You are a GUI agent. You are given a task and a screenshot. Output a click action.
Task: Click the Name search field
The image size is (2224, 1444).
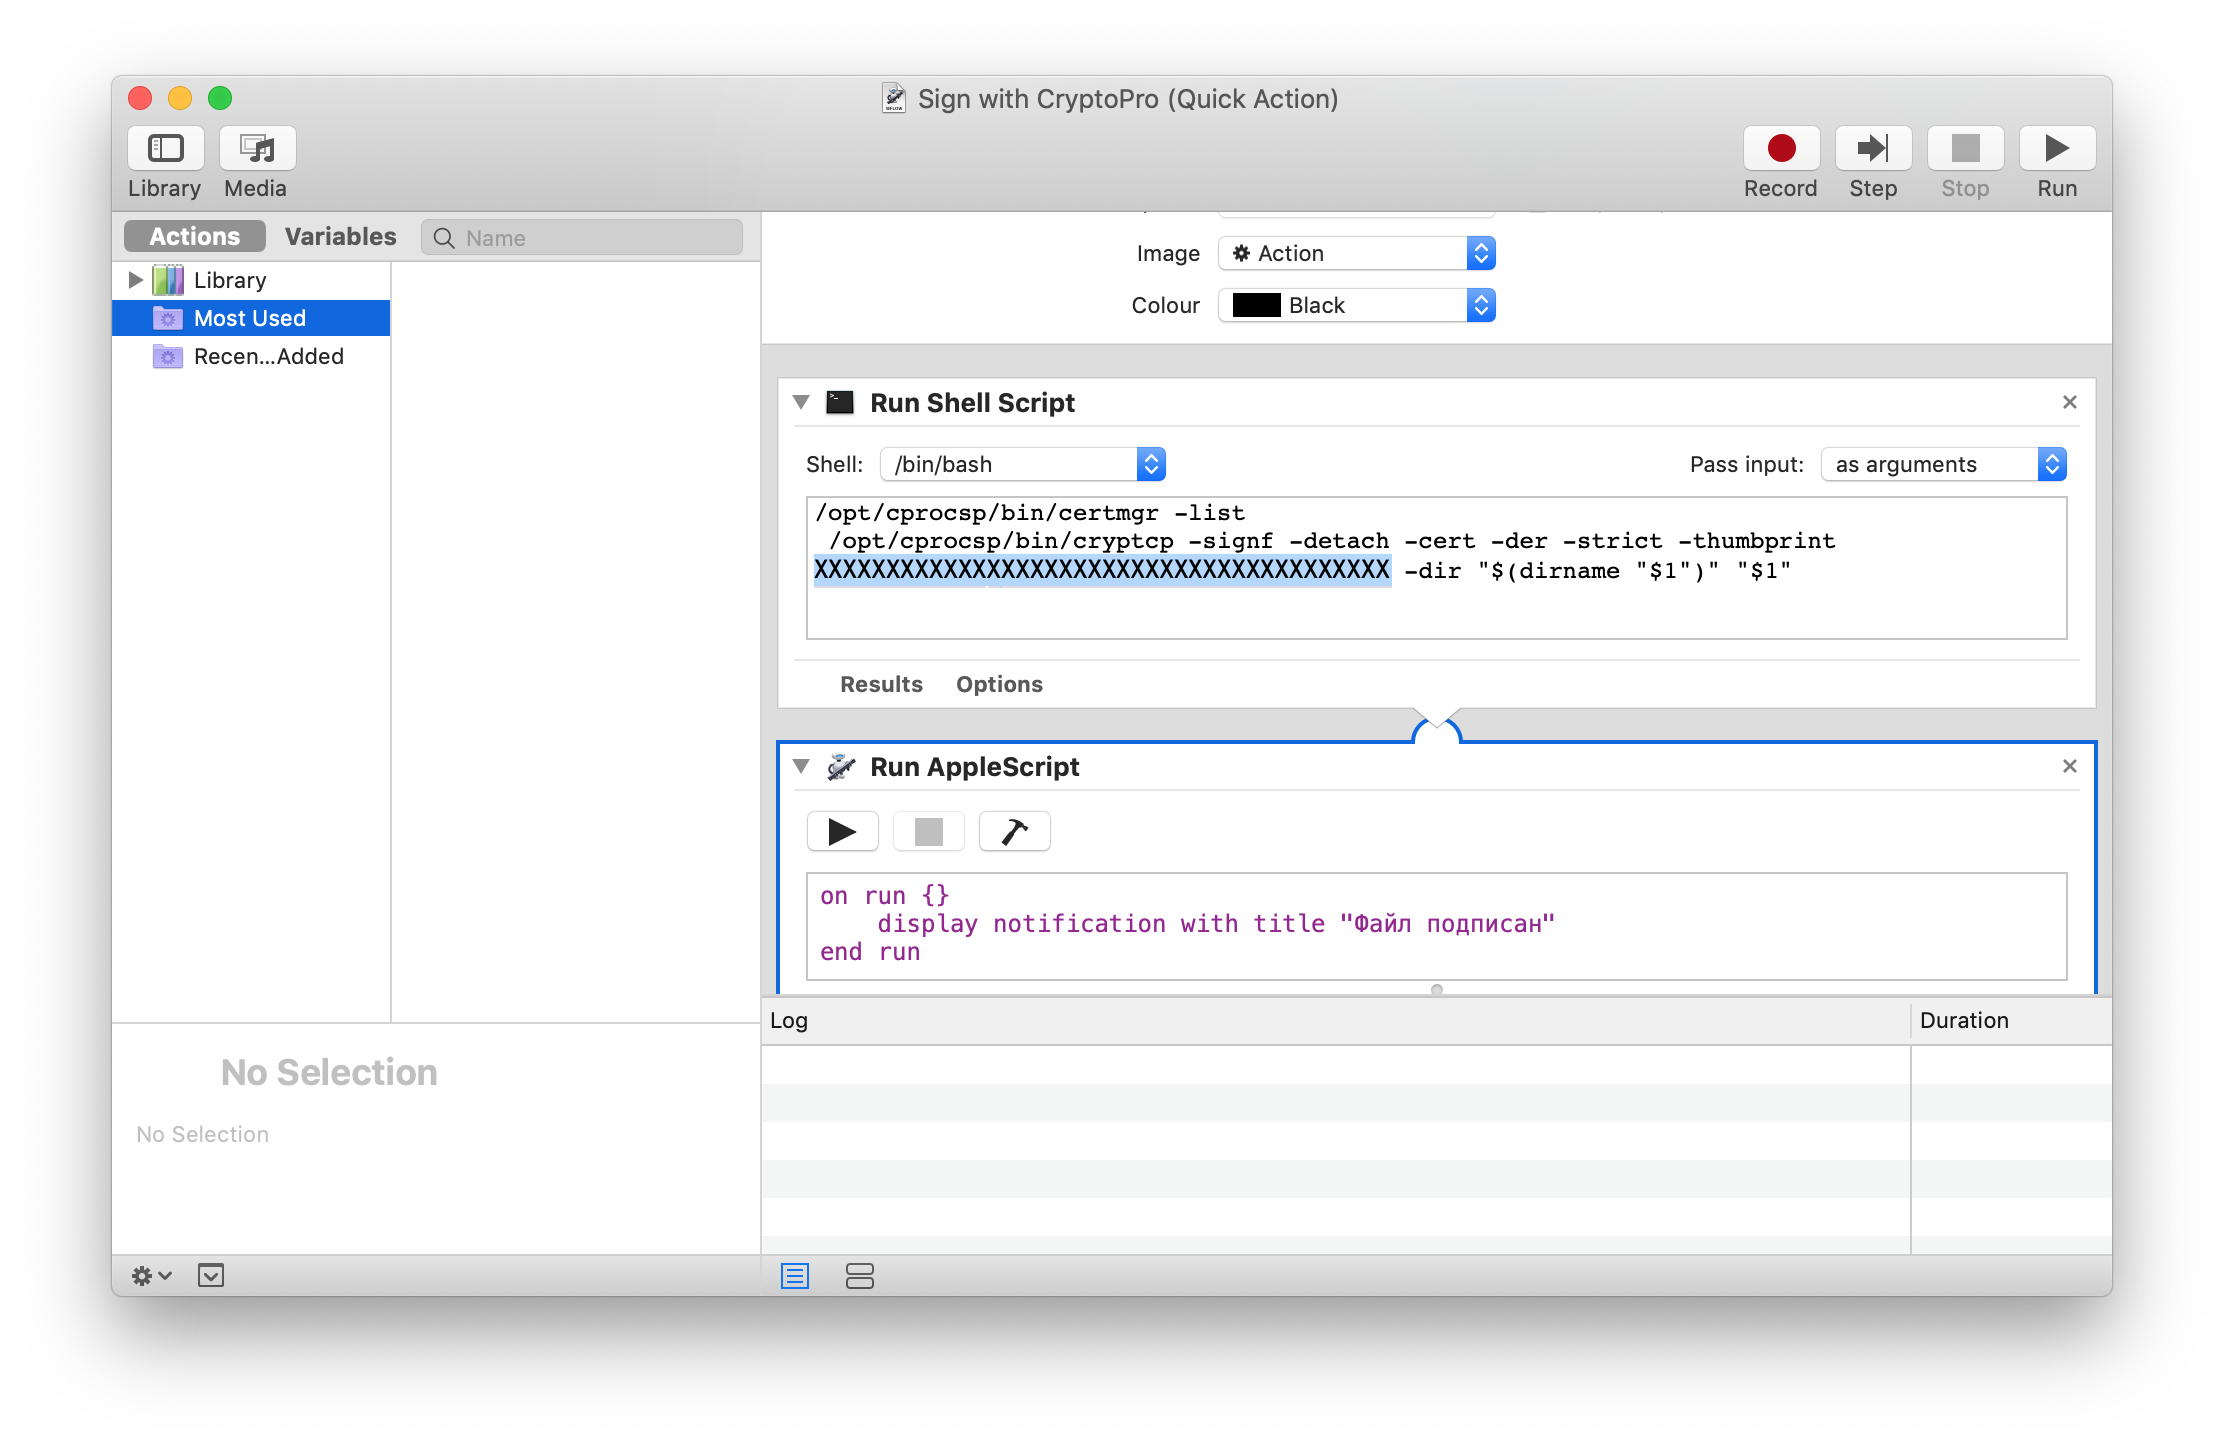pyautogui.click(x=582, y=238)
